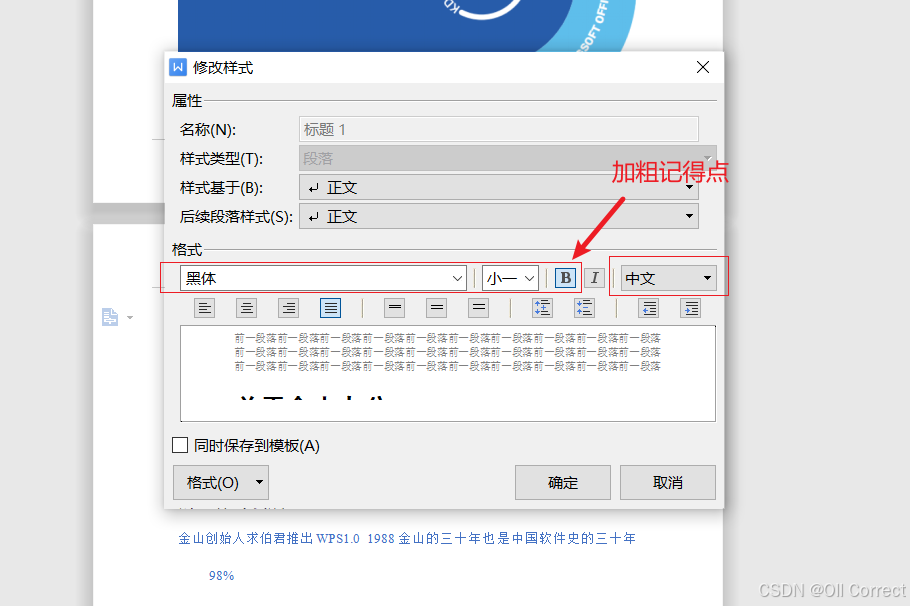Toggle bold B button
The width and height of the screenshot is (910, 606).
click(x=566, y=278)
